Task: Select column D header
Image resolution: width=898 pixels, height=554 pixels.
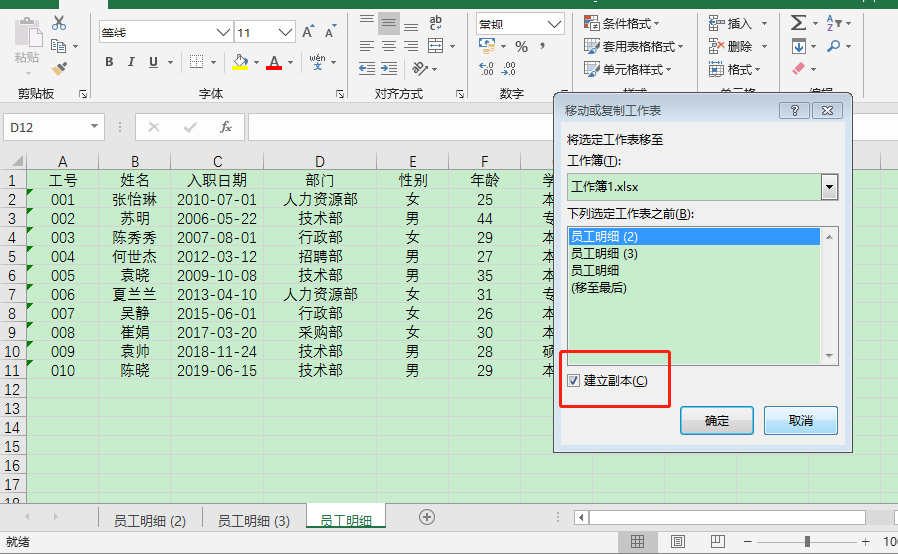Action: 320,162
